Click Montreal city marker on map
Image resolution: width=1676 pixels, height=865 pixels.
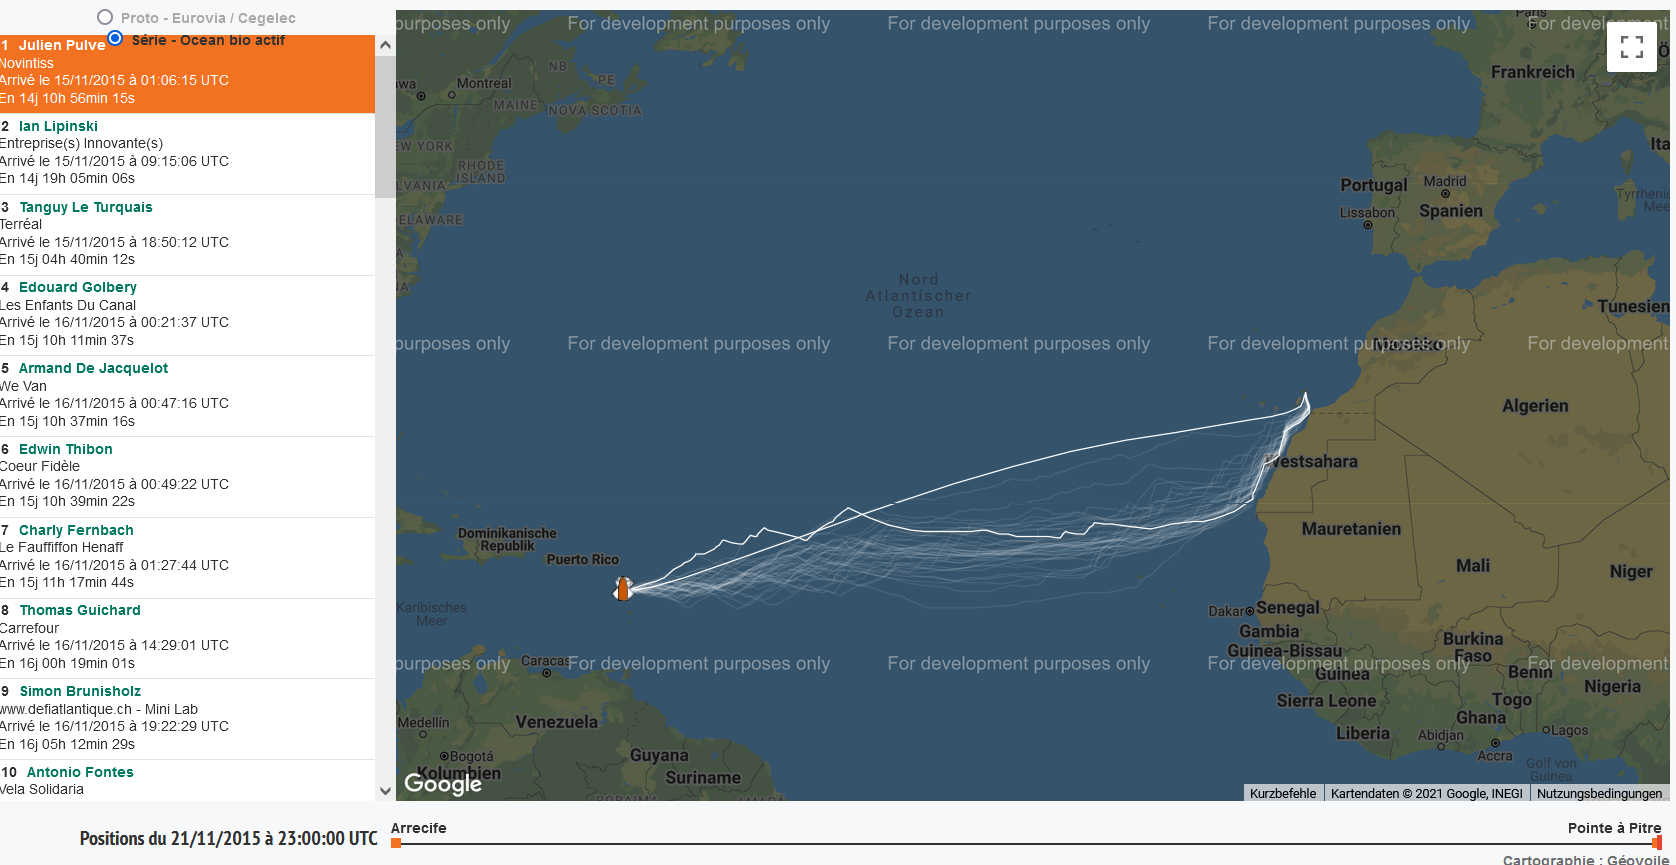[452, 95]
